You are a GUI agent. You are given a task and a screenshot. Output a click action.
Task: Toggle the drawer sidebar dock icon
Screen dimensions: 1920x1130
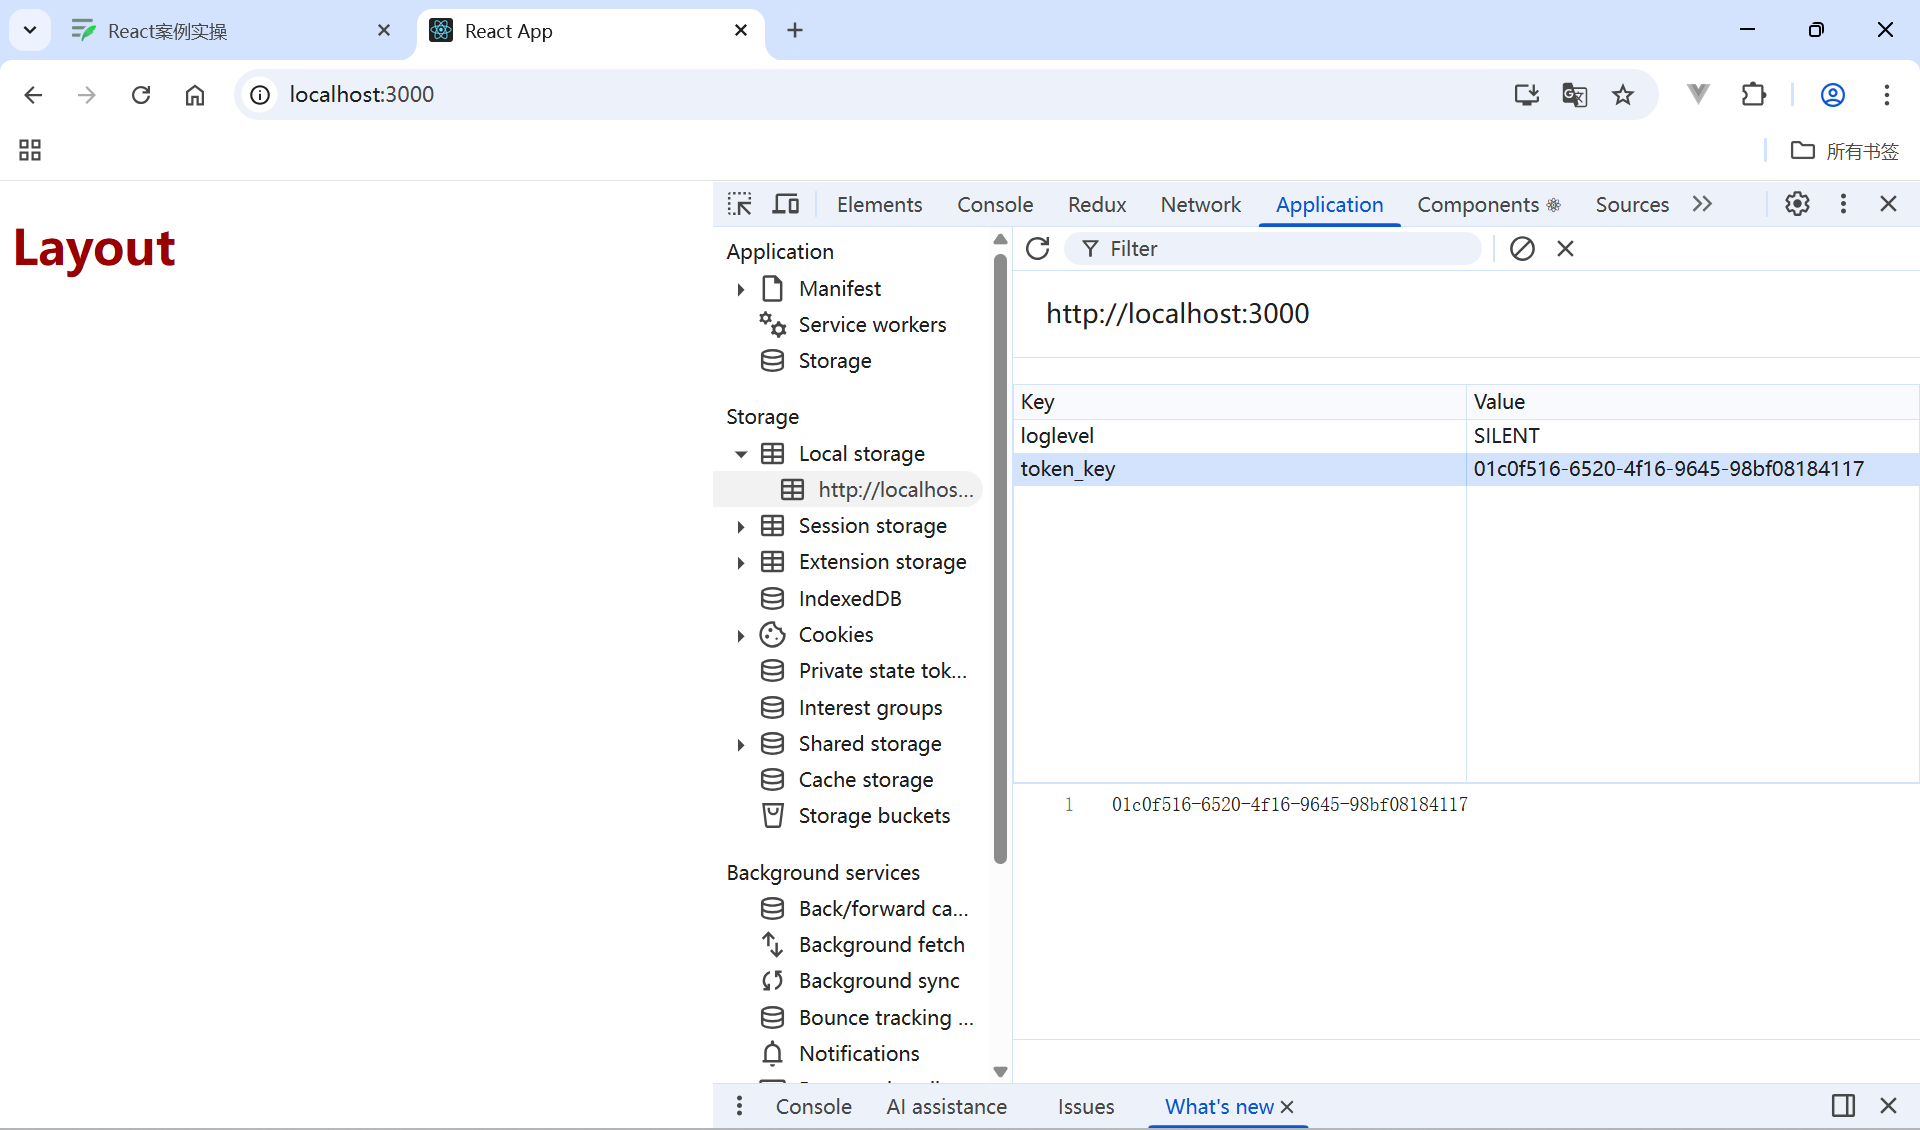pyautogui.click(x=1843, y=1105)
